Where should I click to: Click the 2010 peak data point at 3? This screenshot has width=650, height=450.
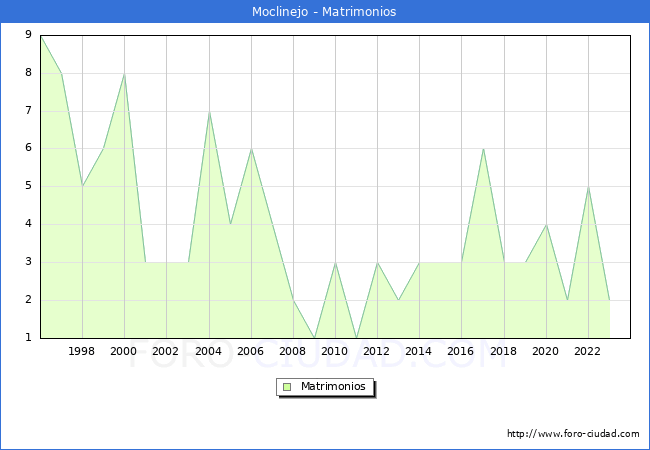[x=335, y=263]
